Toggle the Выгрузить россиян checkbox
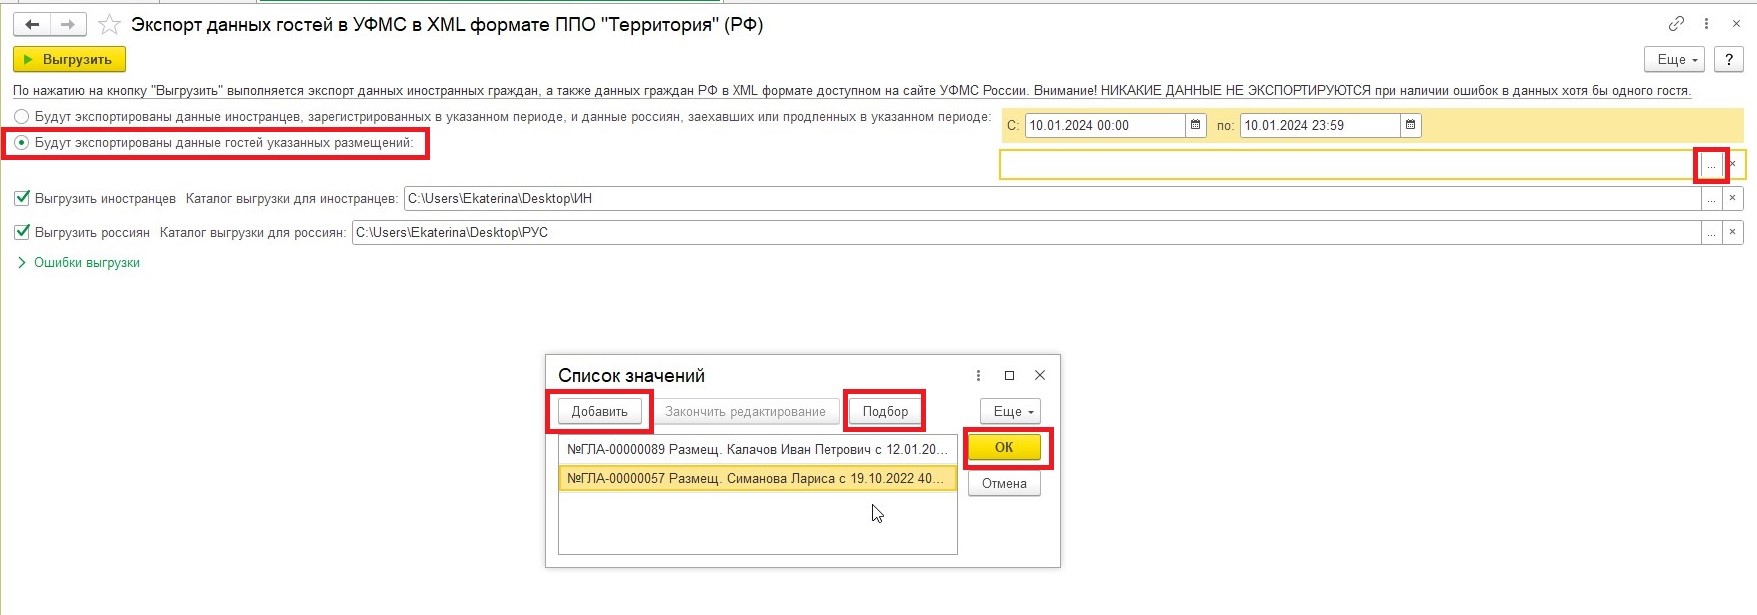Screen dimensions: 1757x615 point(22,232)
